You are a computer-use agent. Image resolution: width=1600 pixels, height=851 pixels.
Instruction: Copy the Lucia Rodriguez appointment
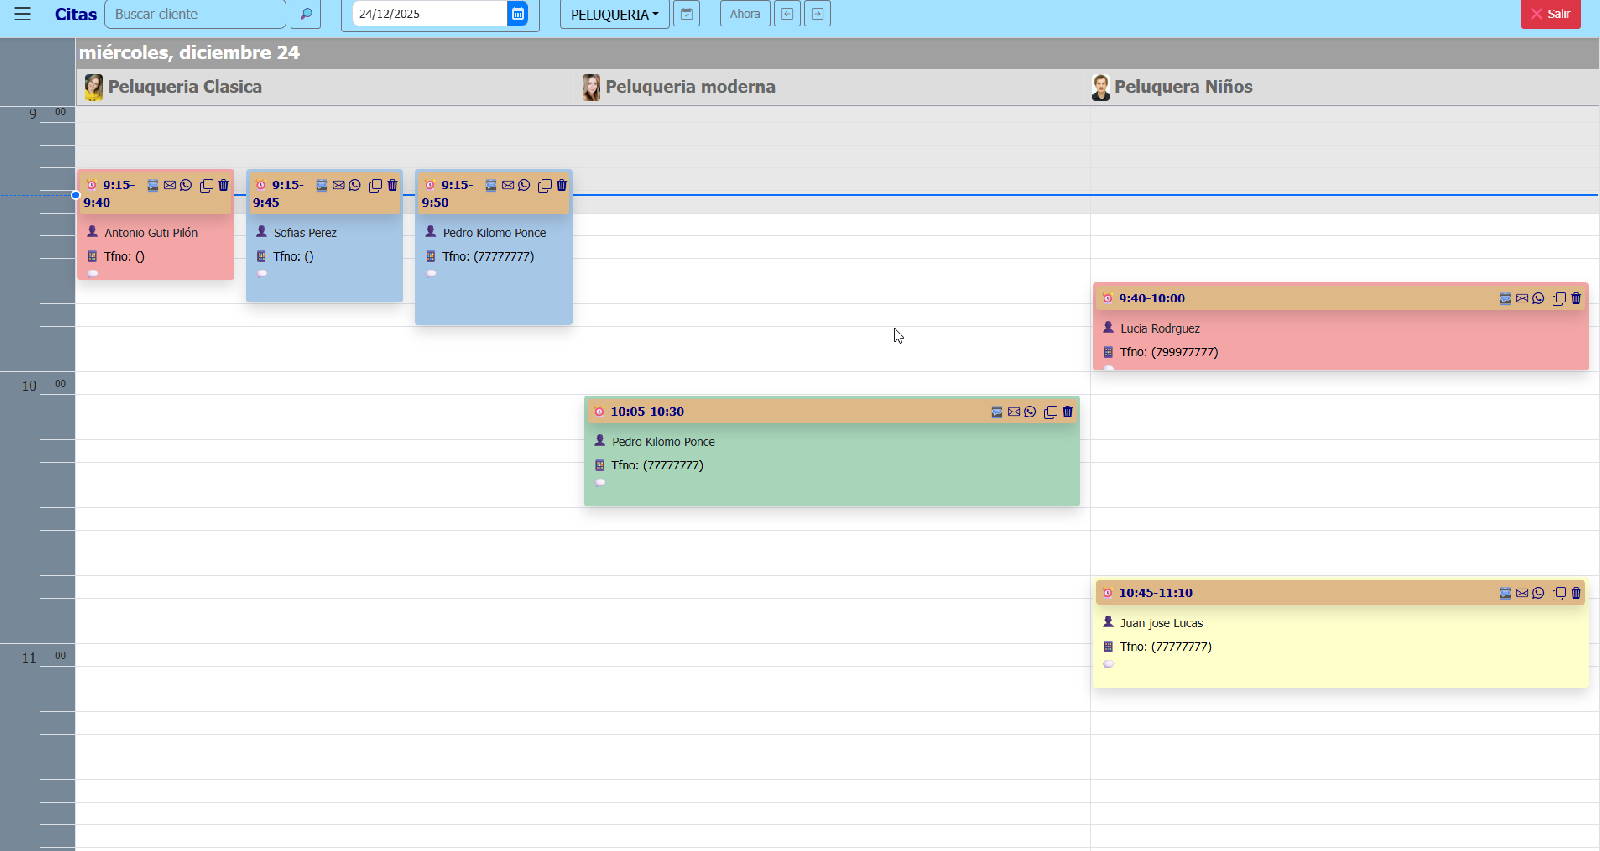tap(1559, 298)
